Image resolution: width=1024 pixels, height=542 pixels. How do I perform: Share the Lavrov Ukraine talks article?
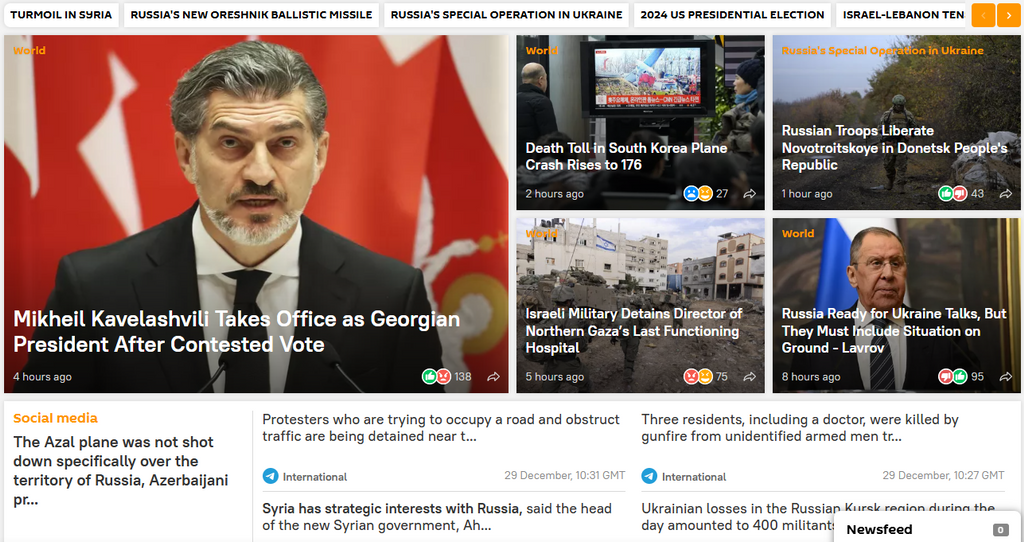pos(1006,377)
